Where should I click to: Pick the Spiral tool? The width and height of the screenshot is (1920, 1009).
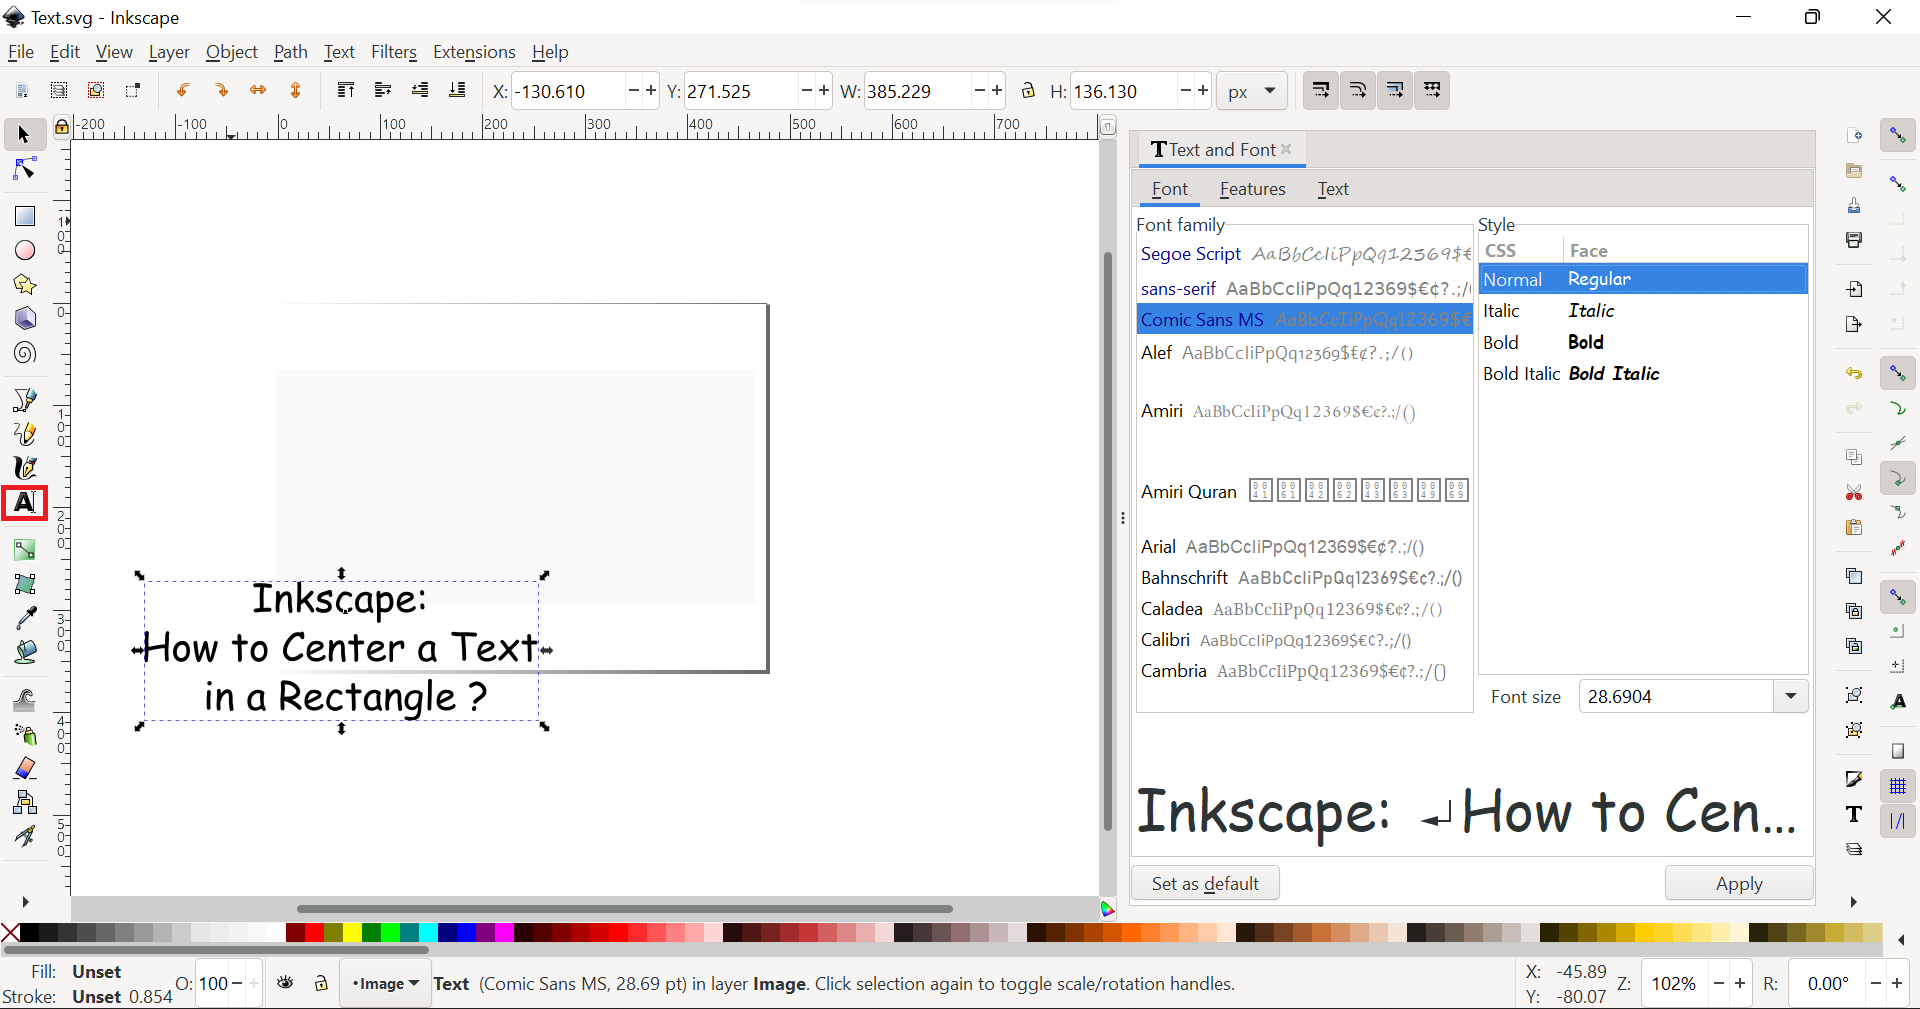(x=24, y=352)
